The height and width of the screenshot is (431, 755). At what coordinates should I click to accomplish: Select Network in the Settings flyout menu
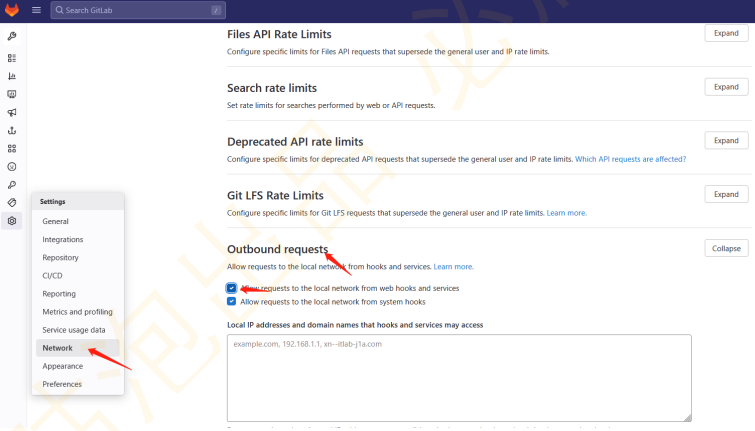58,348
